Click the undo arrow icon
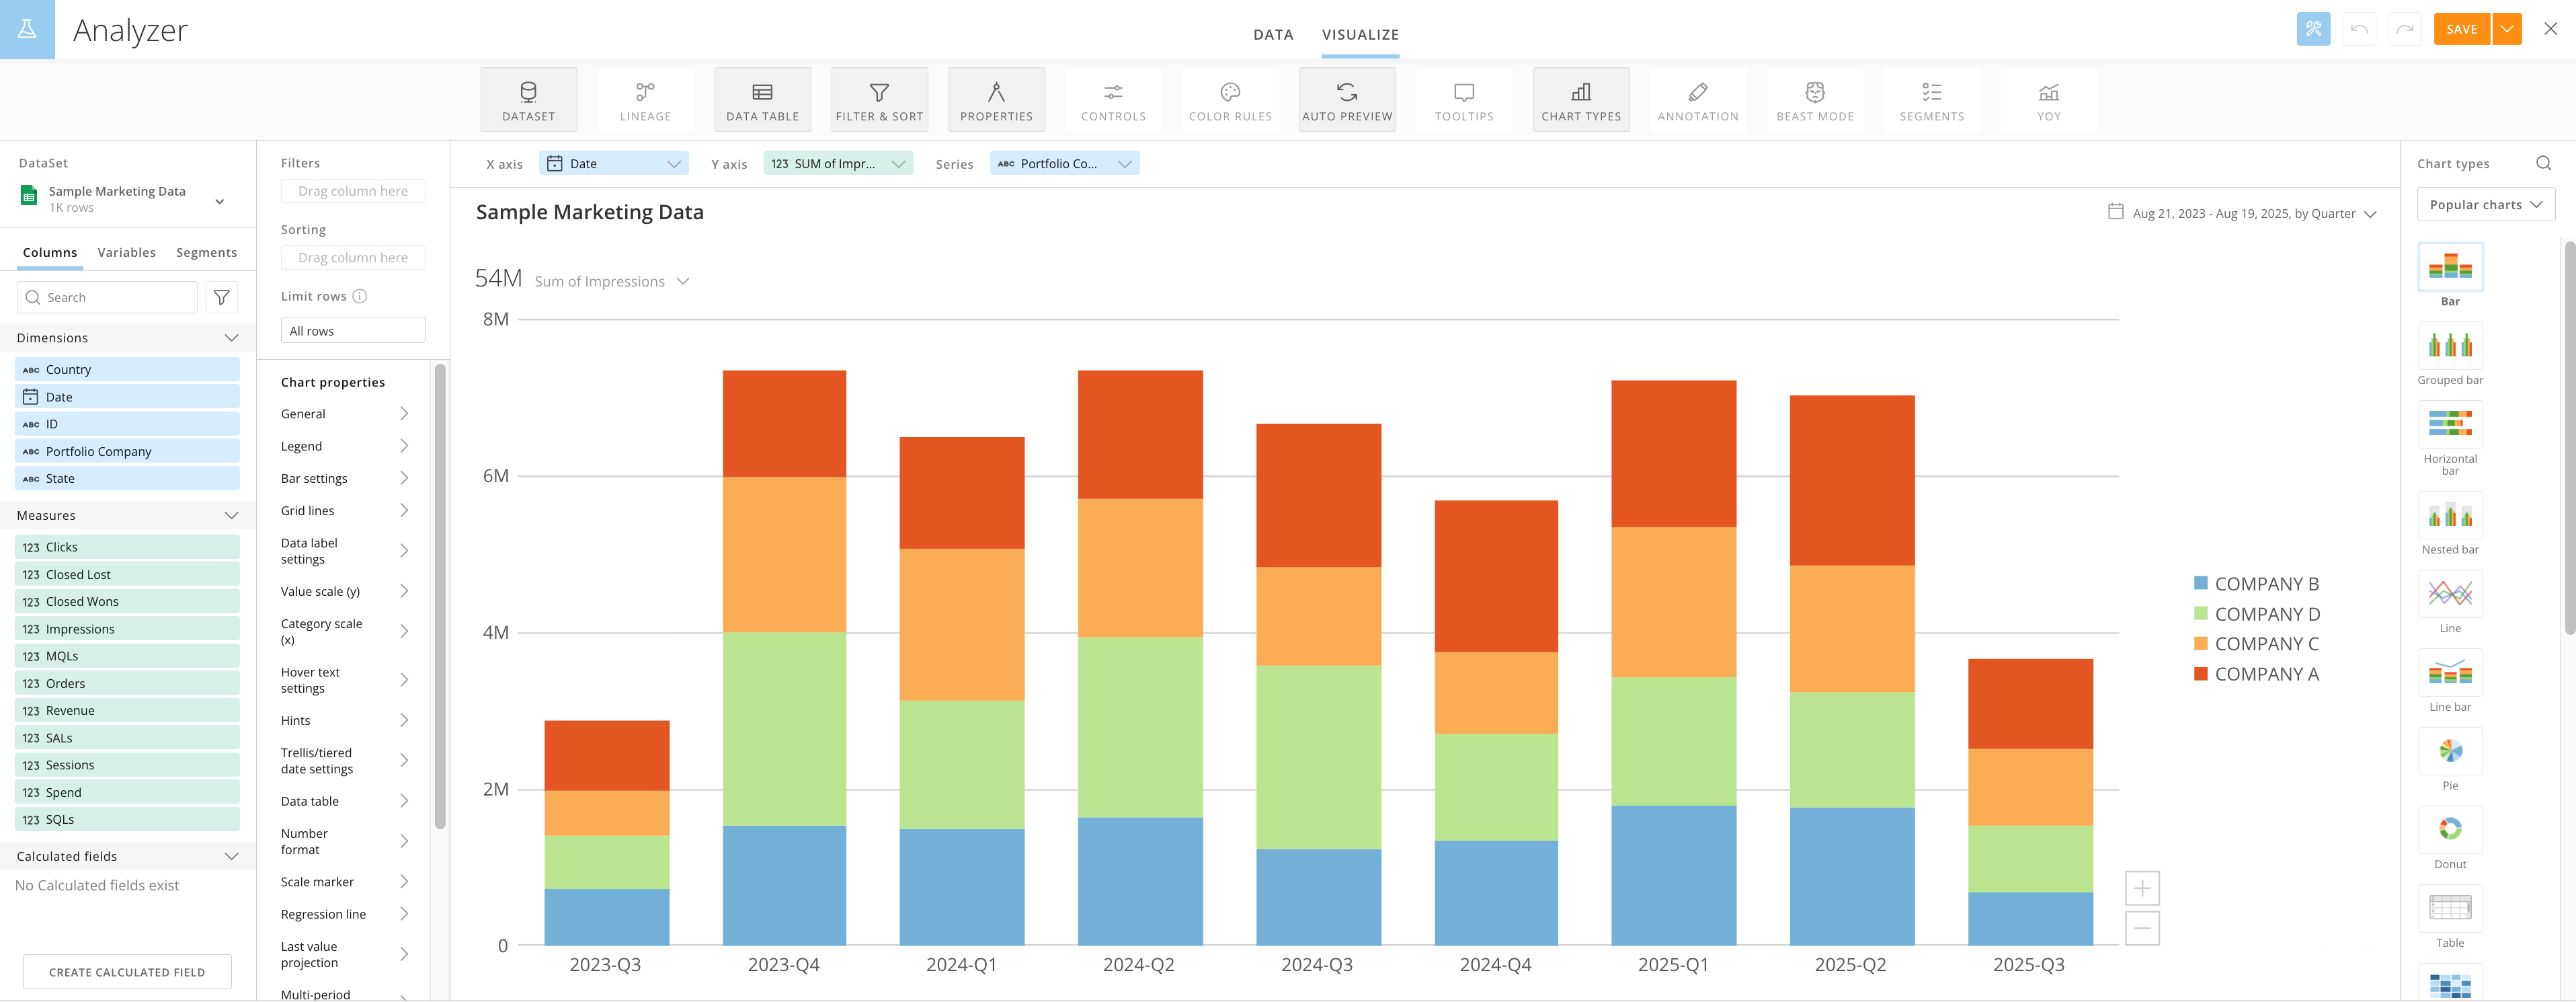This screenshot has height=1002, width=2576. 2358,29
